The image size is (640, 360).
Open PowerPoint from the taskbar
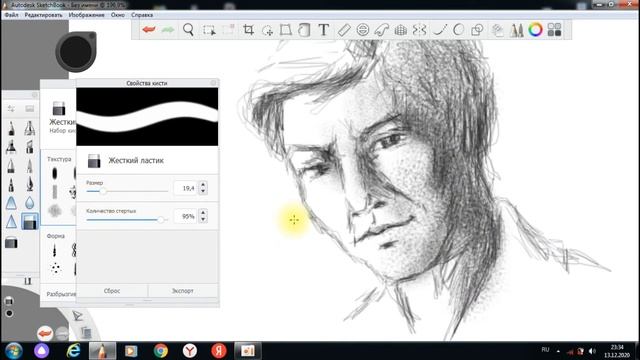(x=247, y=351)
